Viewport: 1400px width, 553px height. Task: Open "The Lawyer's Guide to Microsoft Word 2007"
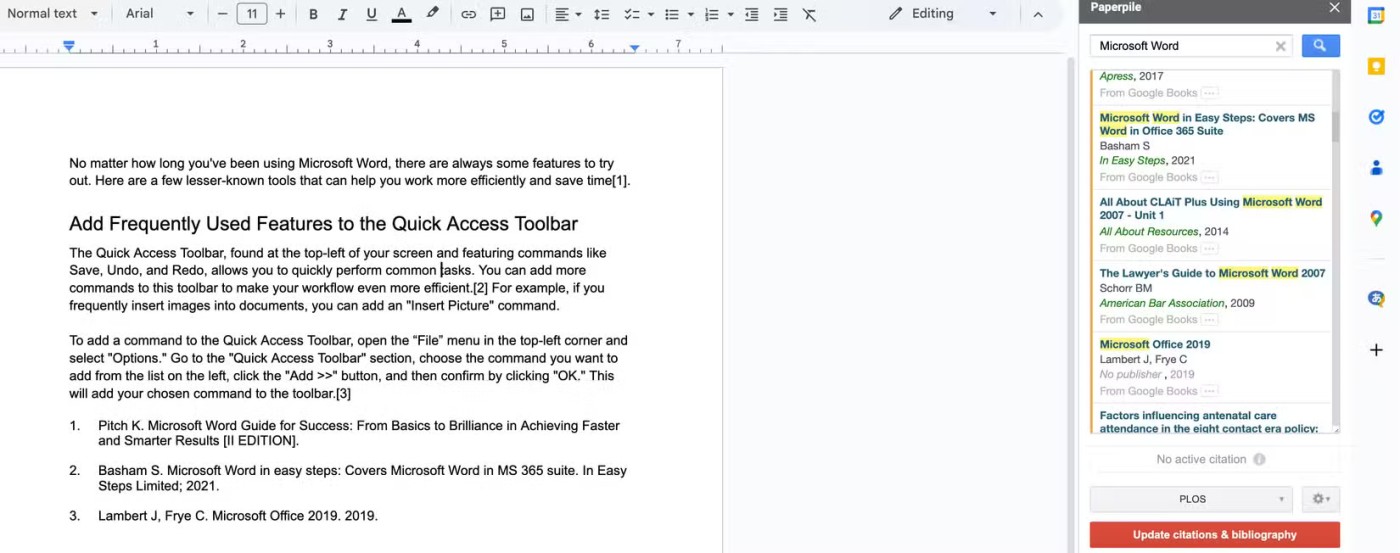(x=1212, y=273)
